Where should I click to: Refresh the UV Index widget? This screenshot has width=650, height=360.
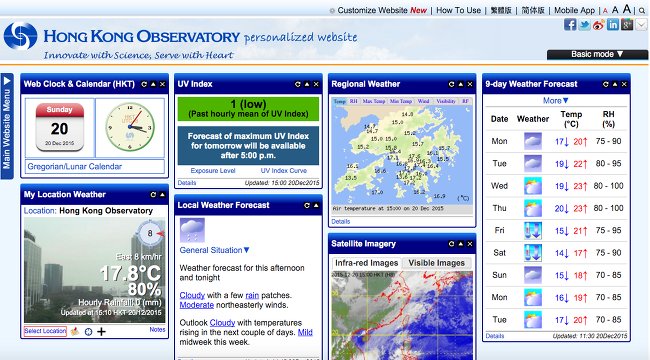point(298,84)
